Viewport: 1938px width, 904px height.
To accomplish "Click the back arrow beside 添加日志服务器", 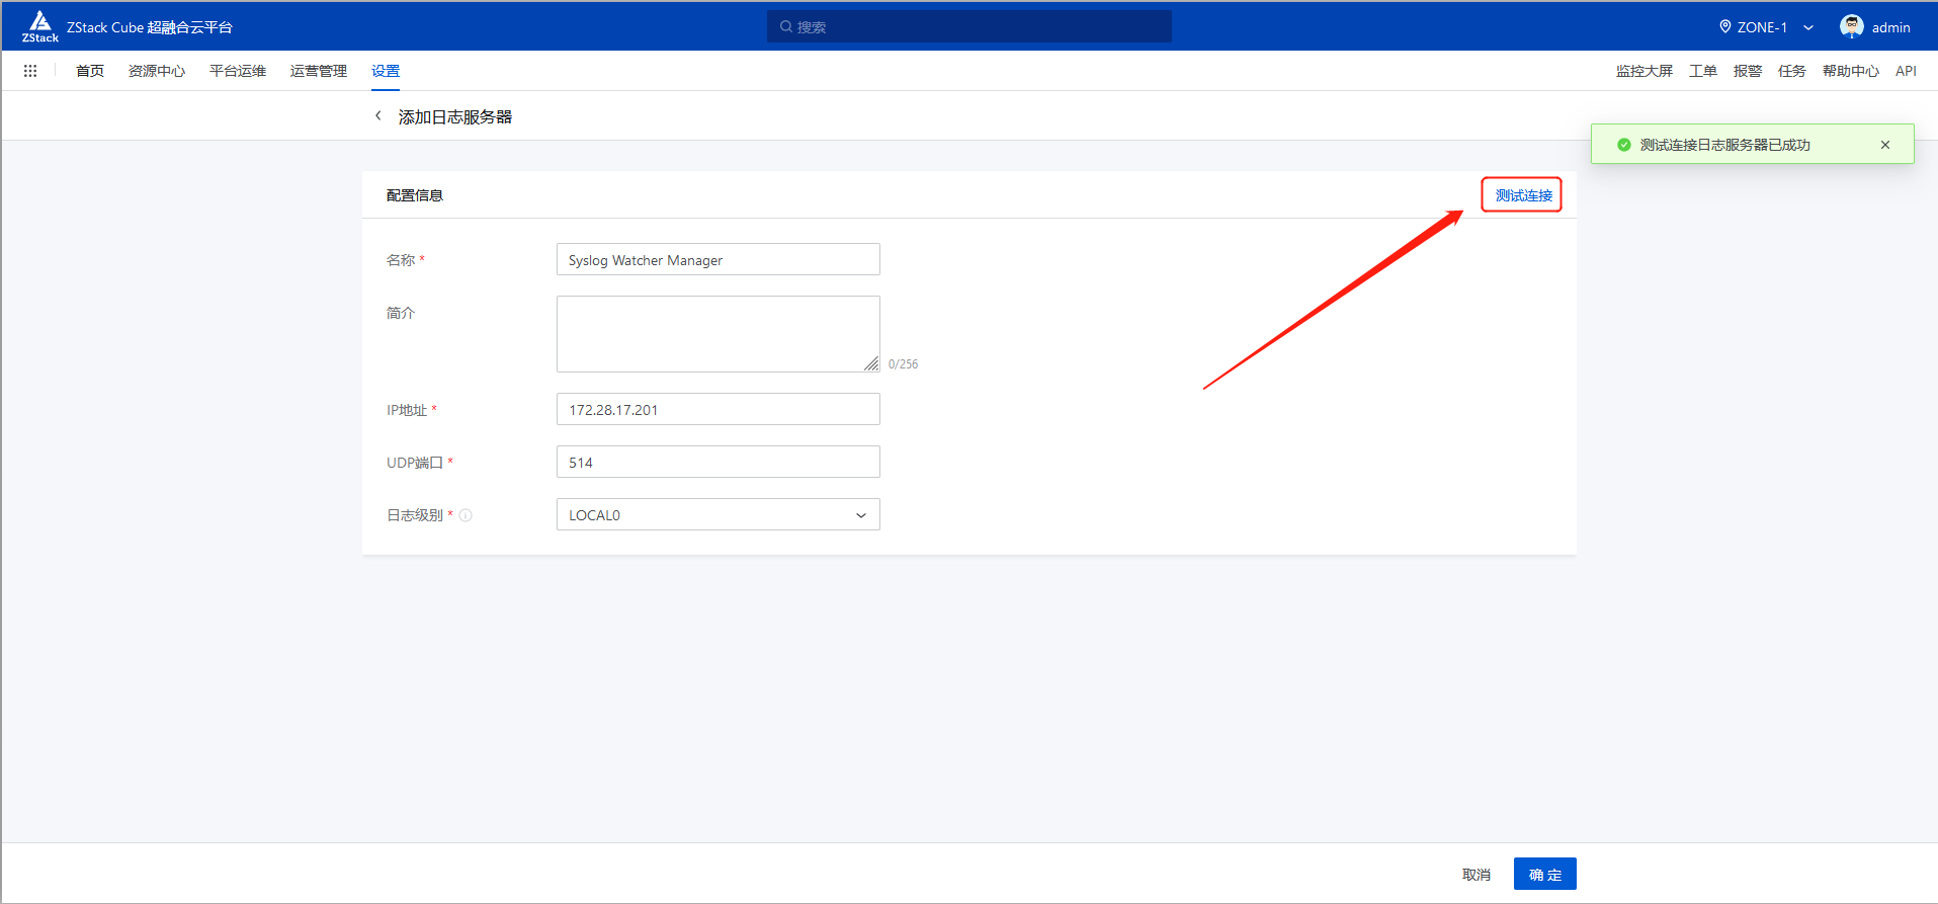I will [378, 115].
